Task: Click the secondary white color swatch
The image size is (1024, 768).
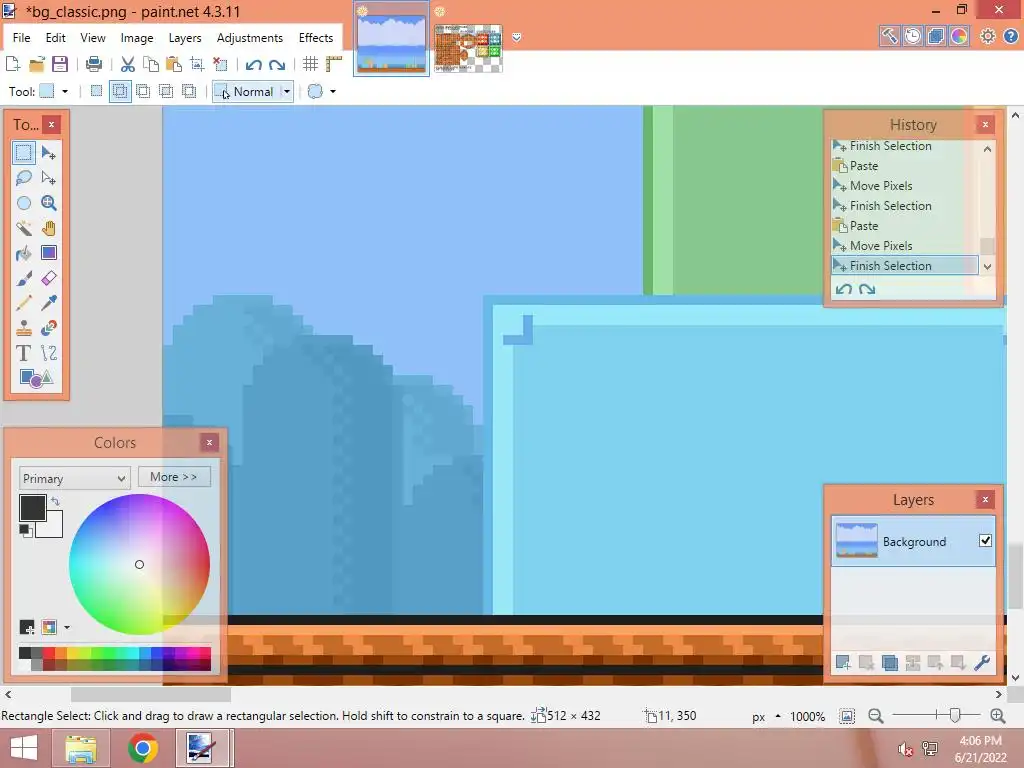Action: [x=52, y=526]
